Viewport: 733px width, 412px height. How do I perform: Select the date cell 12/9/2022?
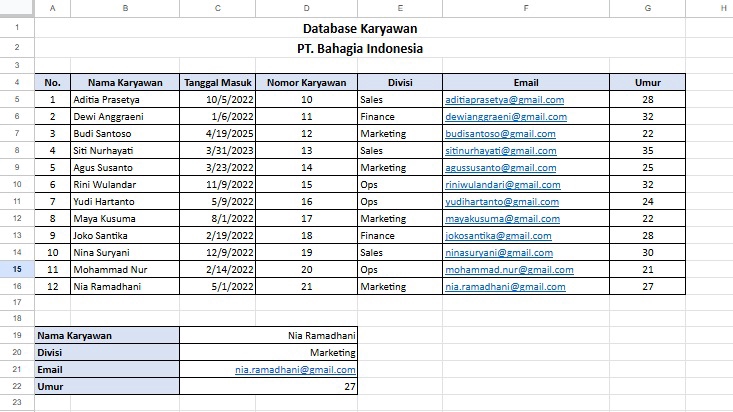coord(218,253)
